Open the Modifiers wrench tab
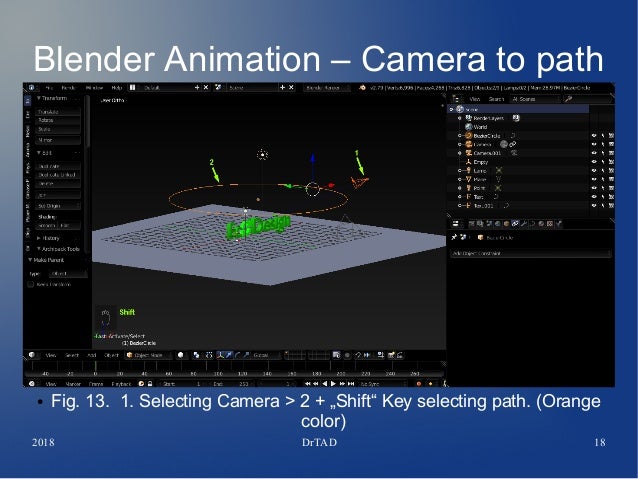The image size is (638, 479). coord(524,223)
